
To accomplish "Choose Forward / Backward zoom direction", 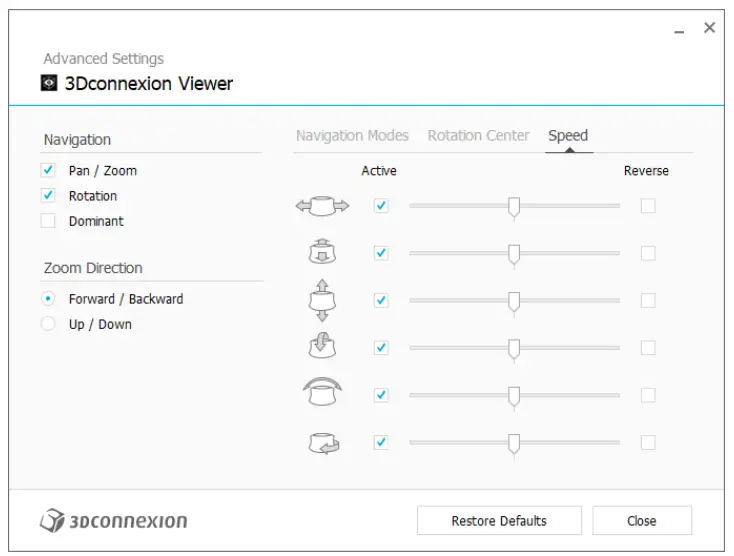I will click(48, 299).
